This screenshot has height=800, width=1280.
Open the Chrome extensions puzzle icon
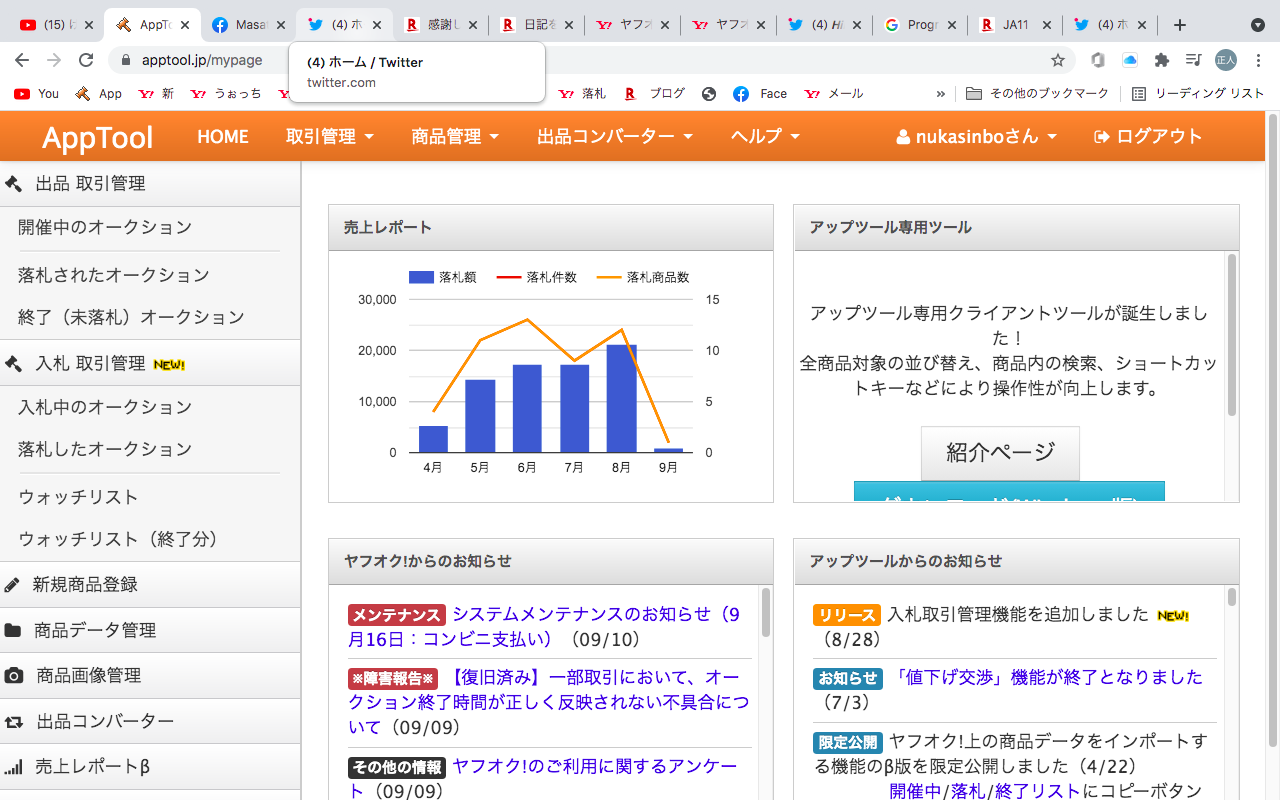tap(1161, 60)
